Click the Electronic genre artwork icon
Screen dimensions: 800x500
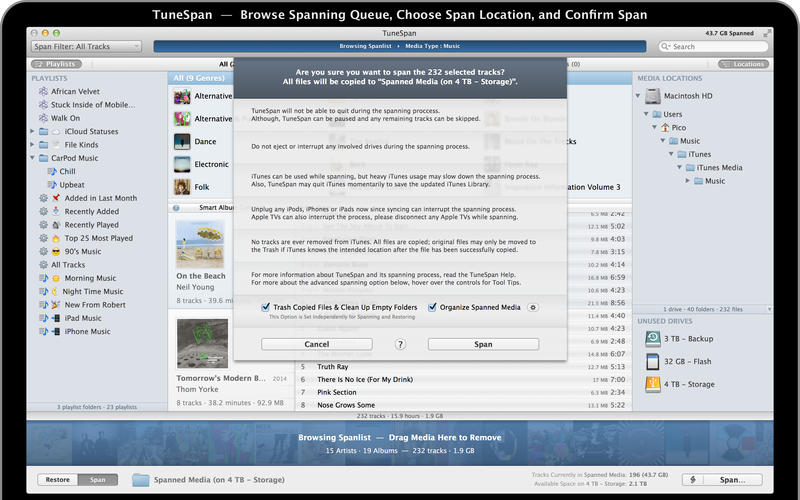[182, 164]
